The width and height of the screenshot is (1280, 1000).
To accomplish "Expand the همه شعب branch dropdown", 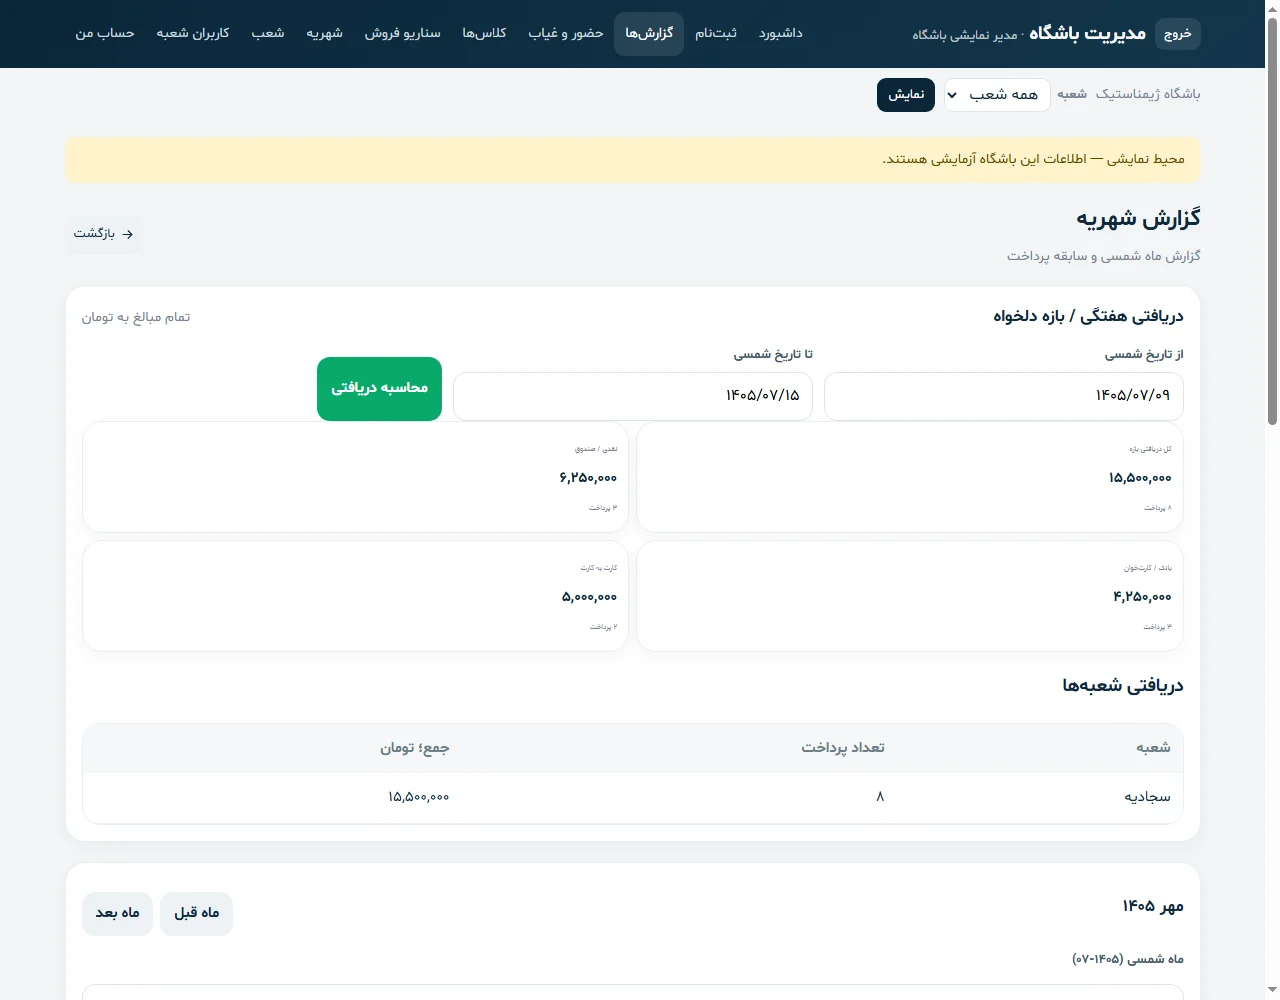I will pos(997,95).
